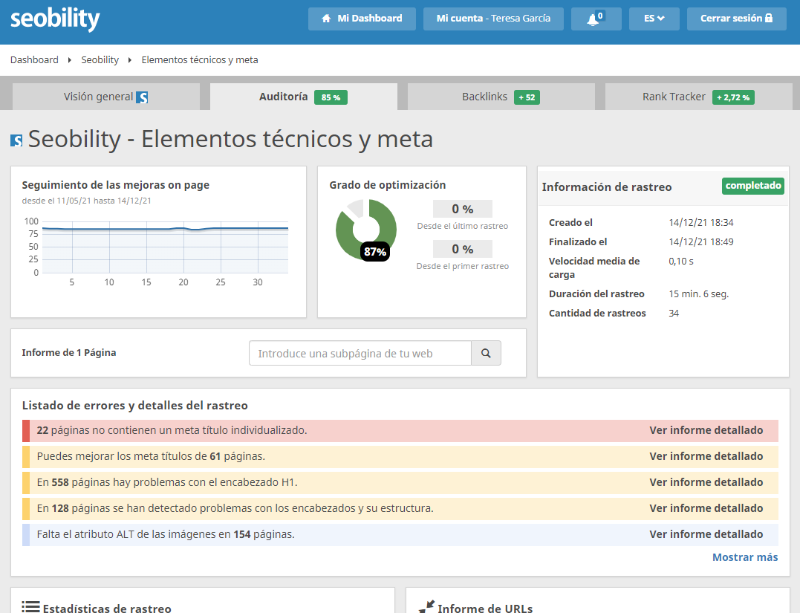Click Creado el value 14/12/21 18:34

[701, 223]
